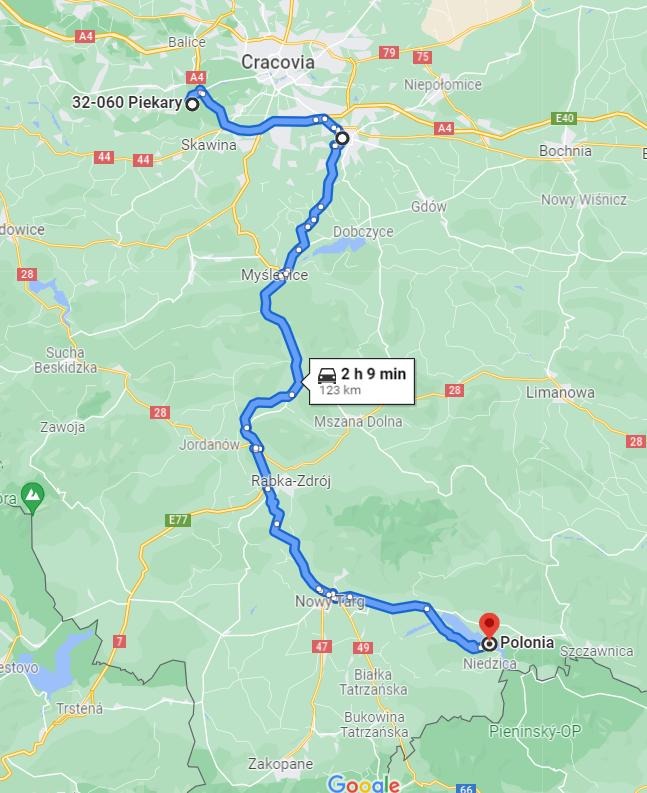Click the Google logo at the bottom
The image size is (647, 793).
point(364,784)
